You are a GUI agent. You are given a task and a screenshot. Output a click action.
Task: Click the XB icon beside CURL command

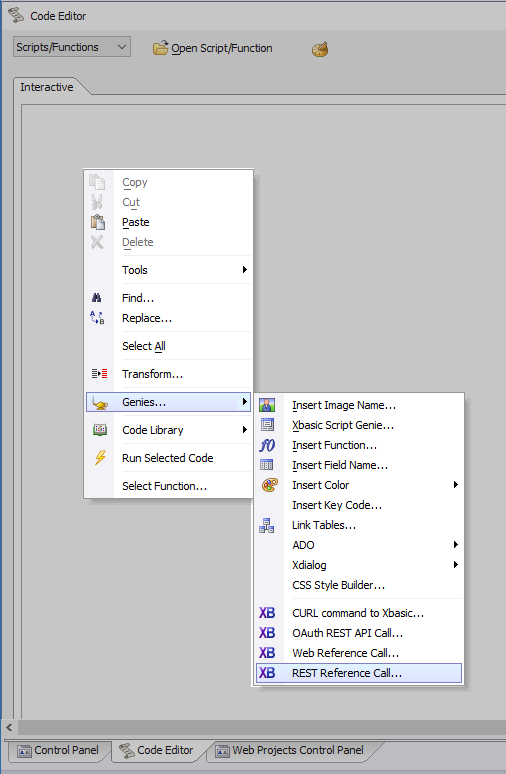click(267, 613)
